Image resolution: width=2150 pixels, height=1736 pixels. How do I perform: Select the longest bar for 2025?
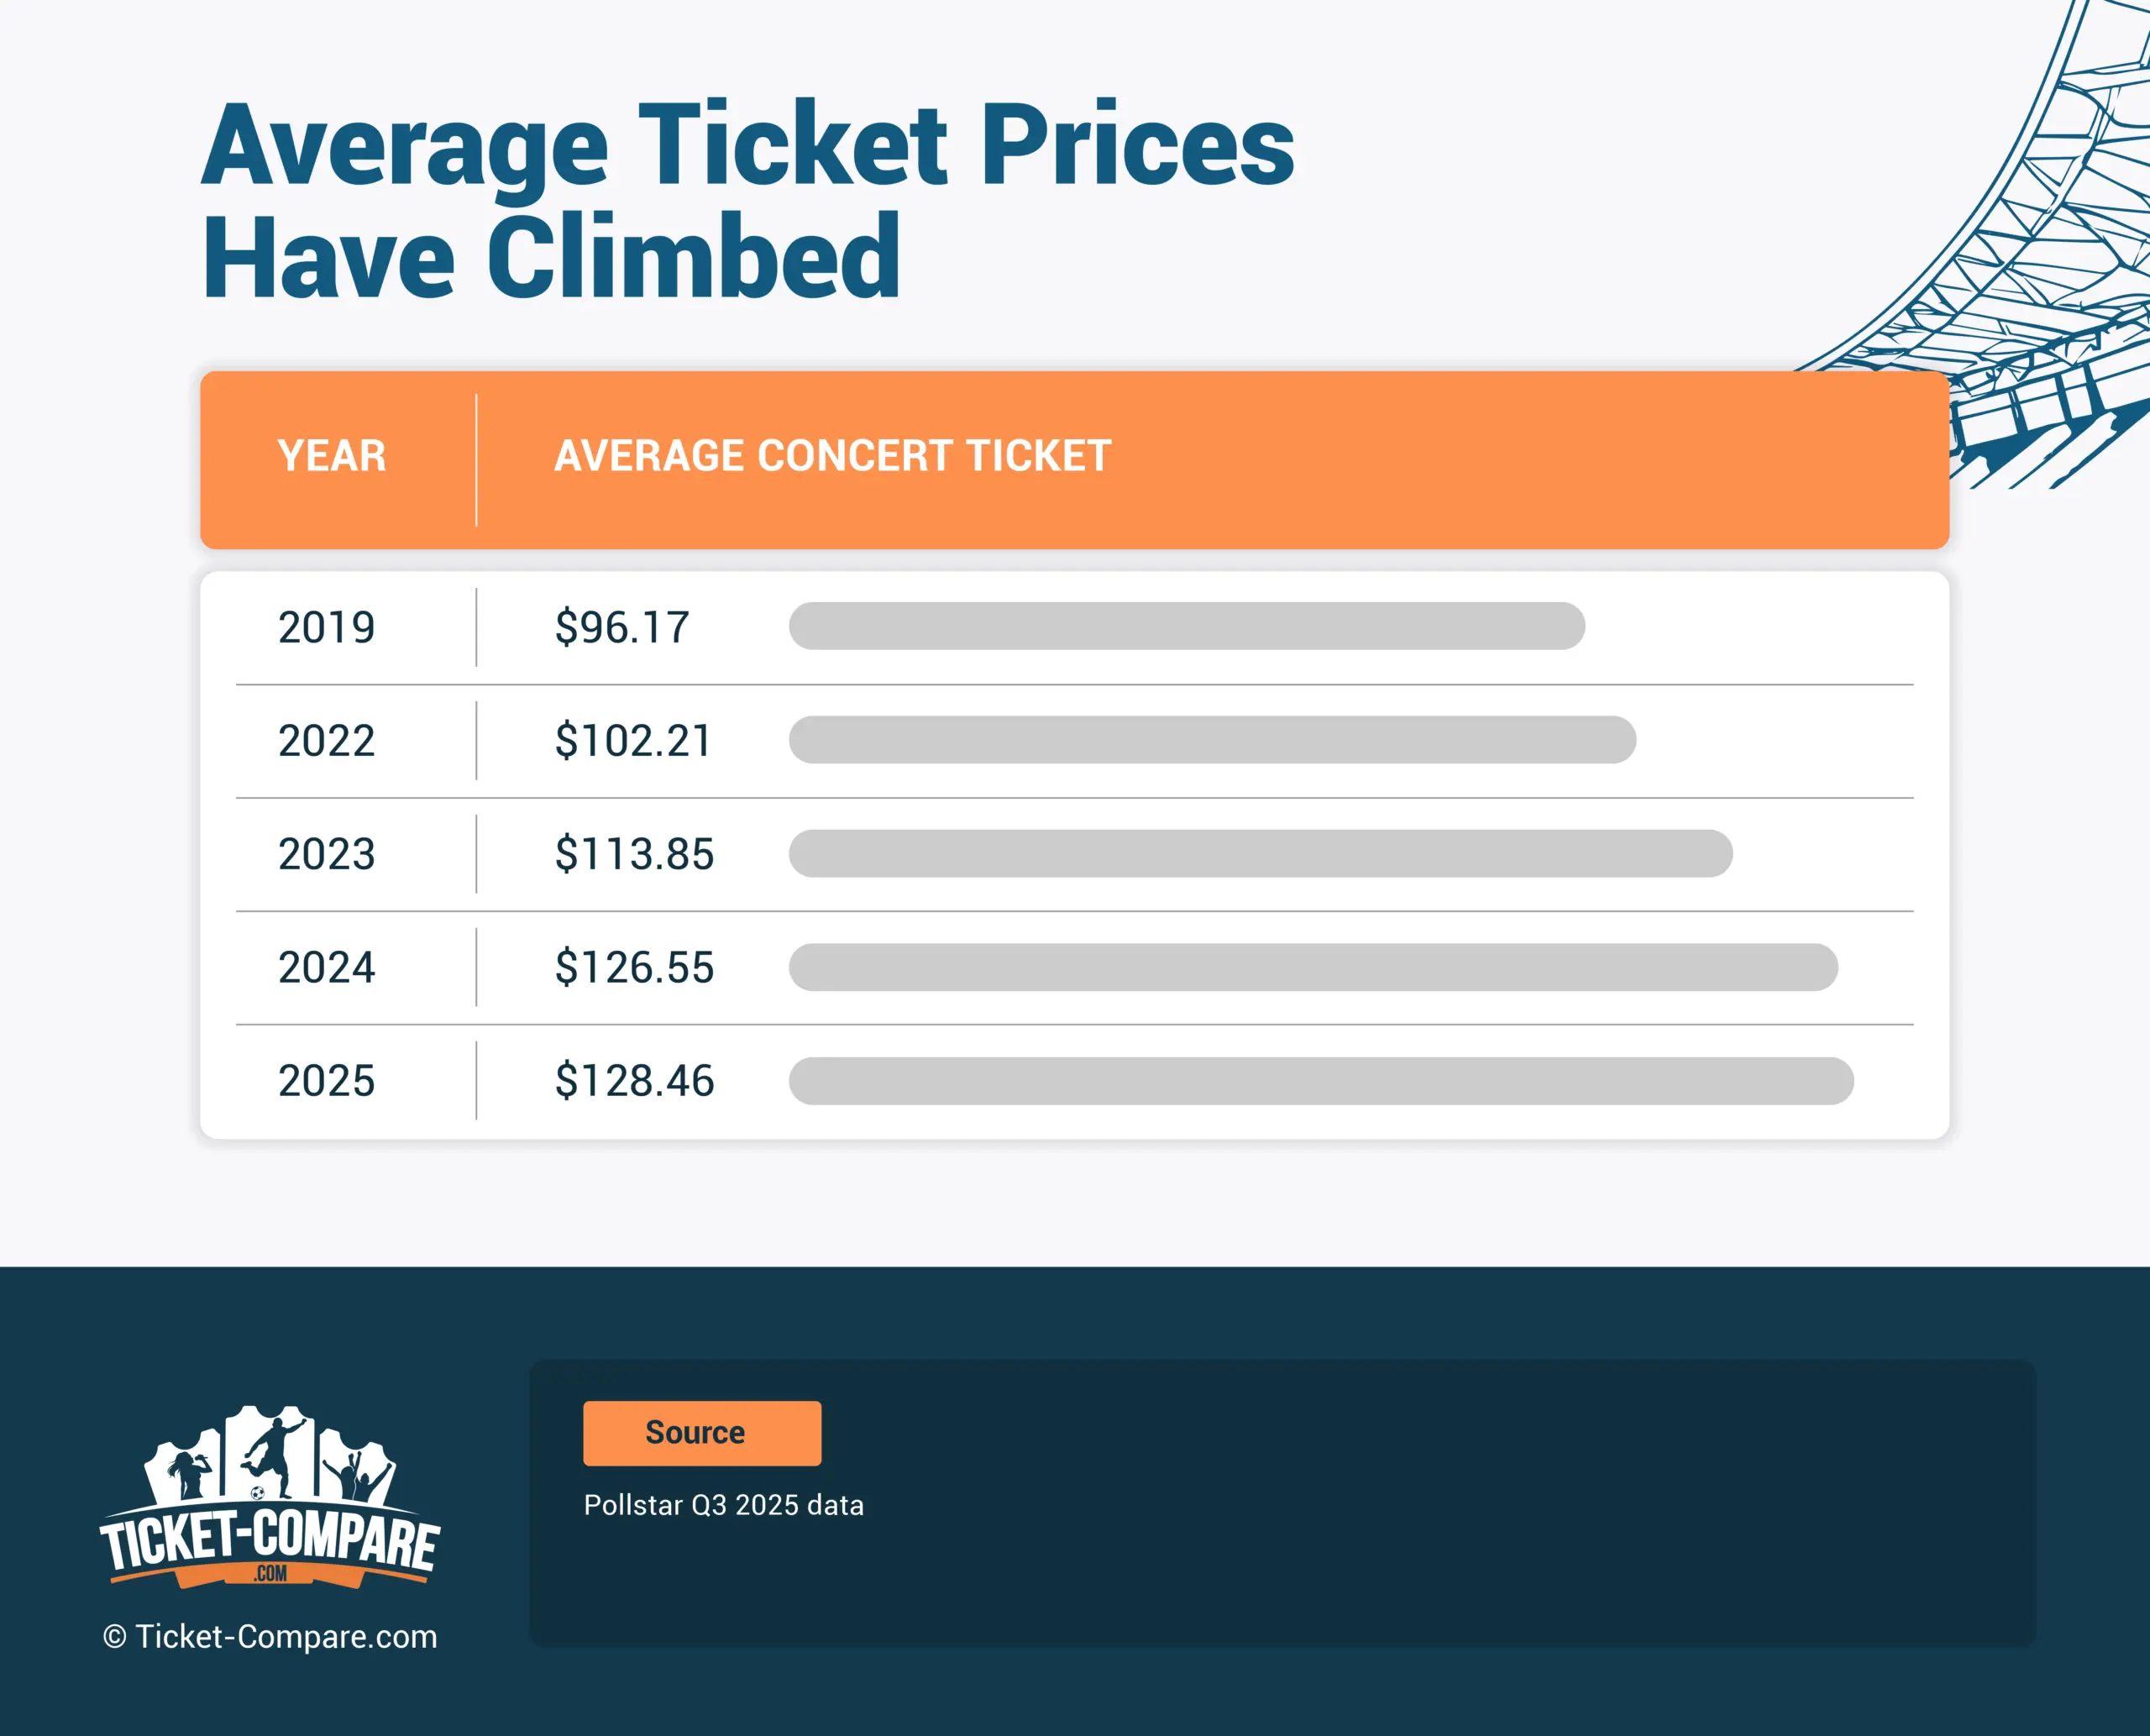[1320, 1081]
